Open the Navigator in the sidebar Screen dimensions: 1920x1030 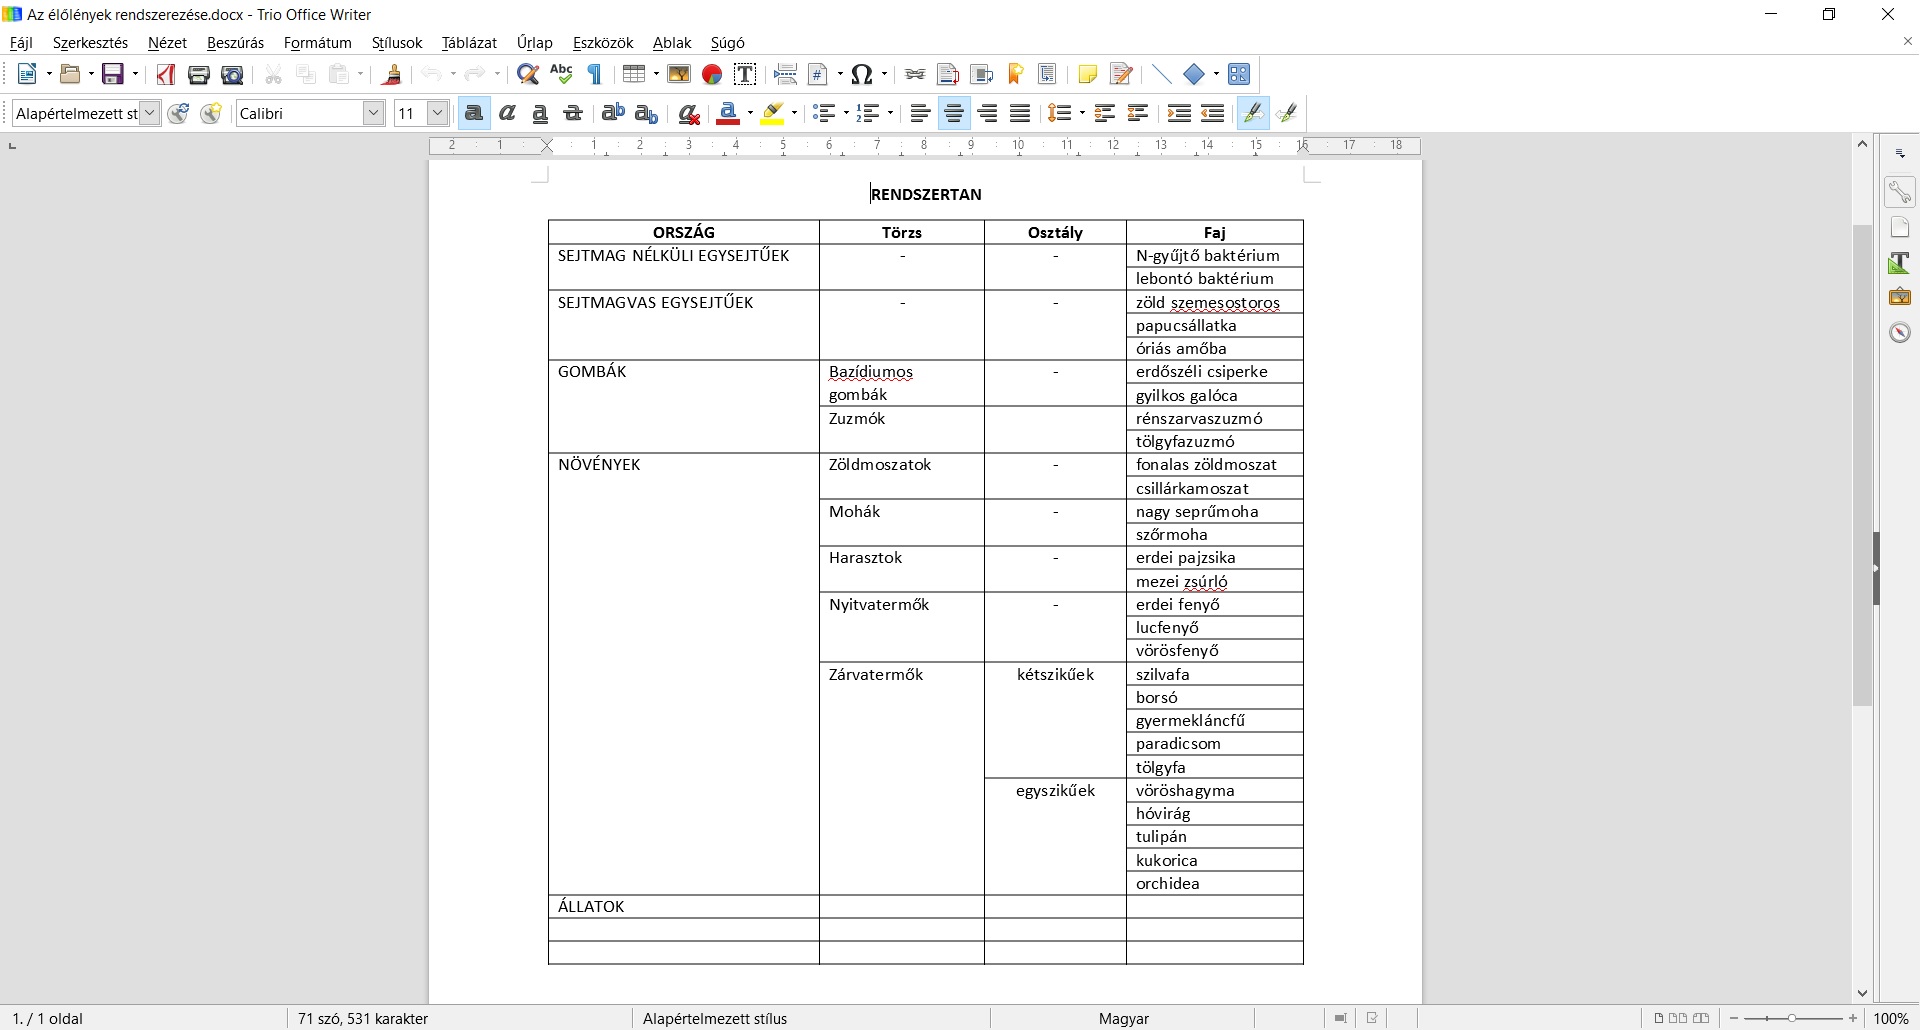tap(1900, 333)
